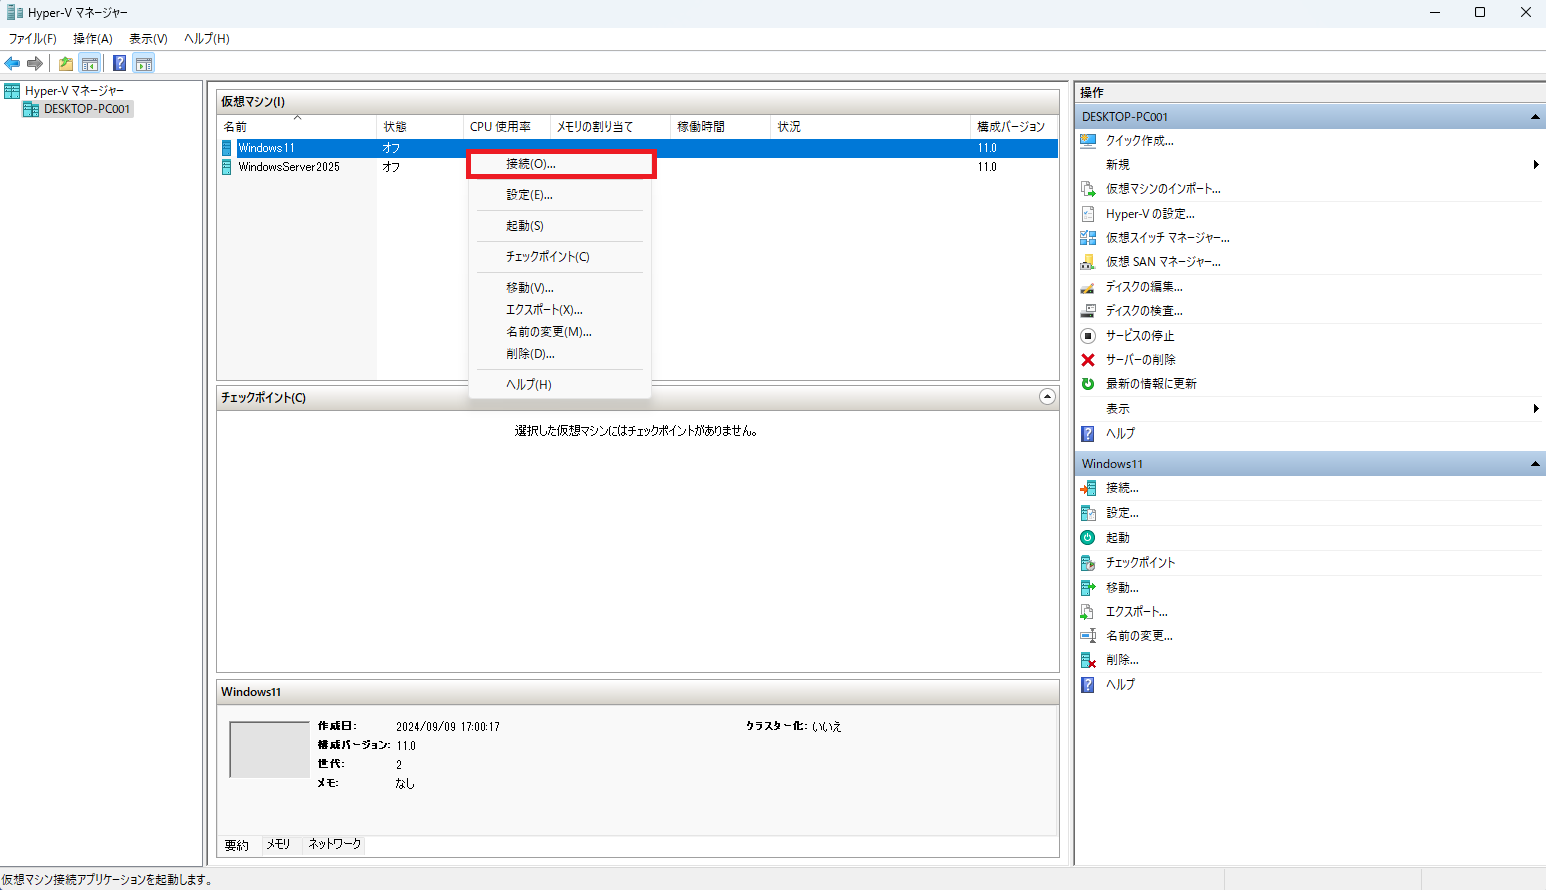Click the forward arrow toolbar icon

pyautogui.click(x=35, y=64)
